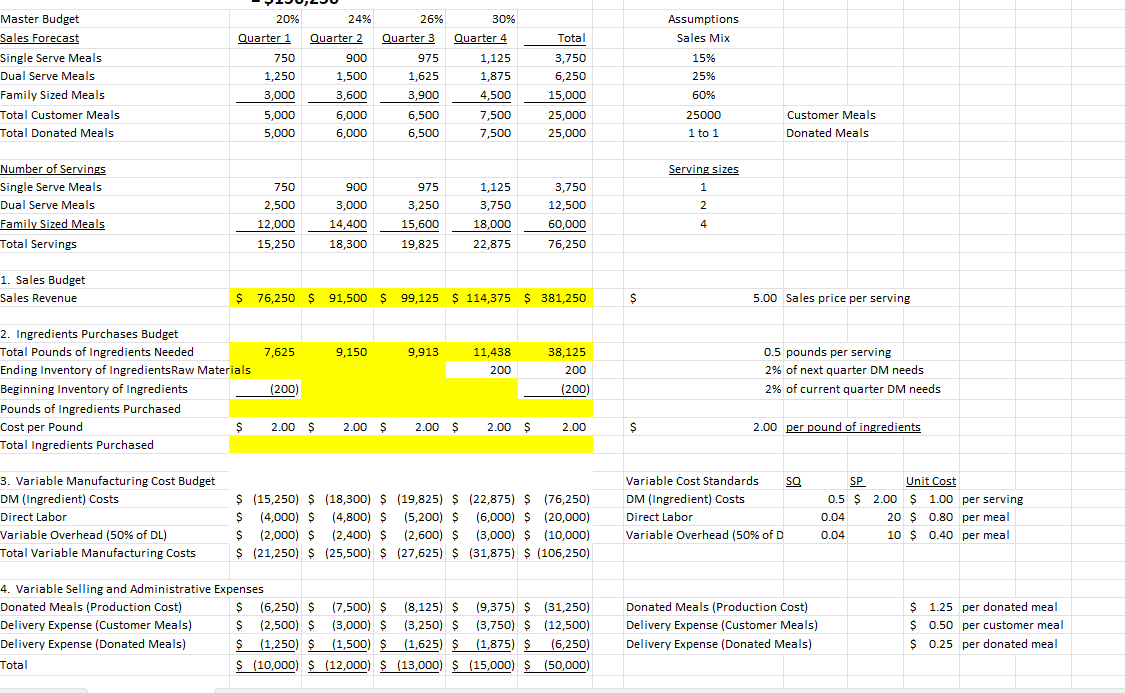Click the 'SQ' column heading
The image size is (1125, 693).
[793, 481]
